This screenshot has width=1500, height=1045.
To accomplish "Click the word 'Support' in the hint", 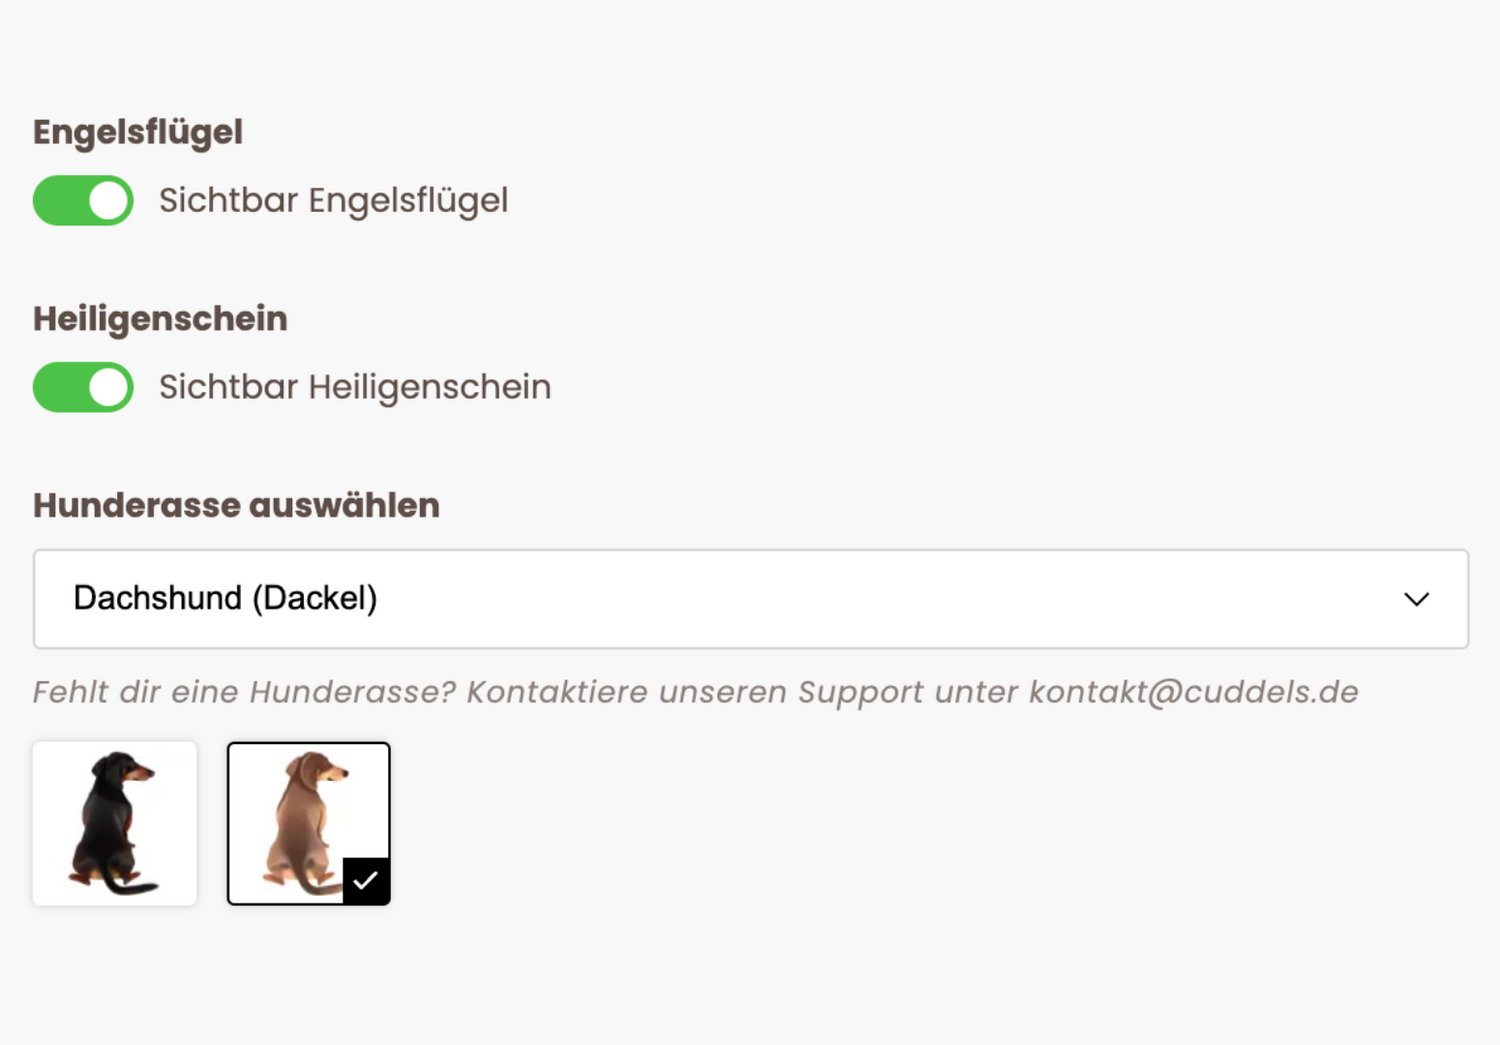I will pos(860,692).
